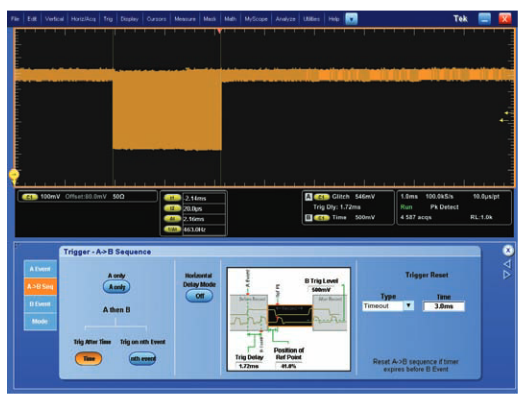Open the Help menu
This screenshot has width=525, height=397.
tap(333, 19)
